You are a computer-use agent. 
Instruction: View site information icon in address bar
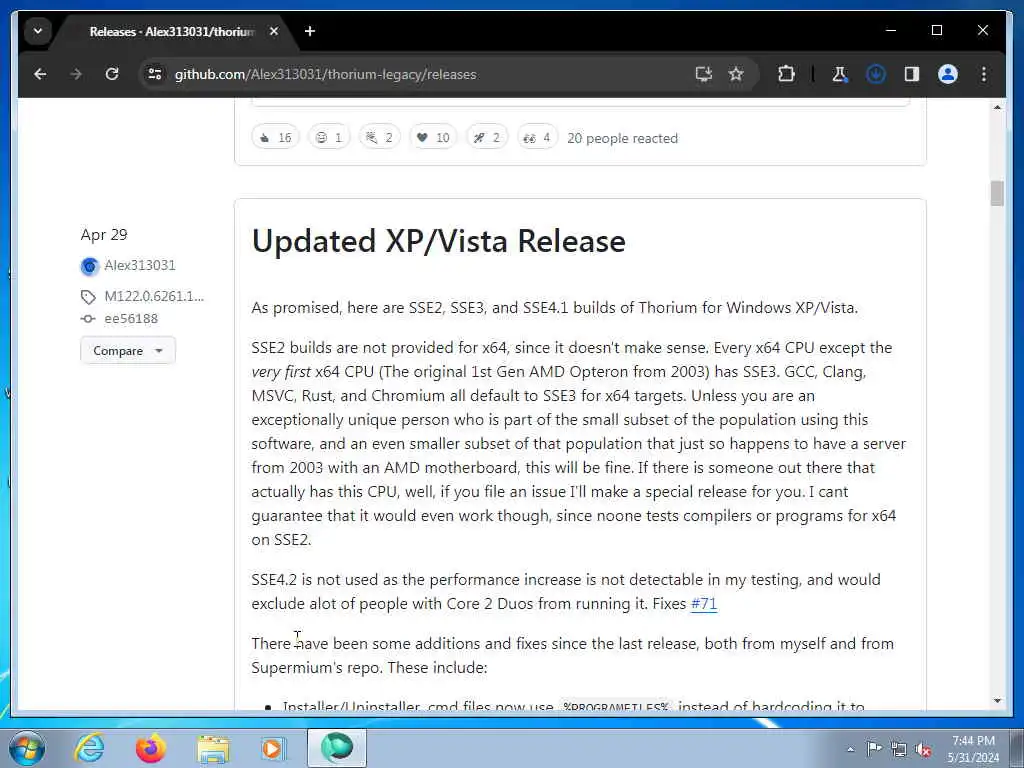click(155, 74)
